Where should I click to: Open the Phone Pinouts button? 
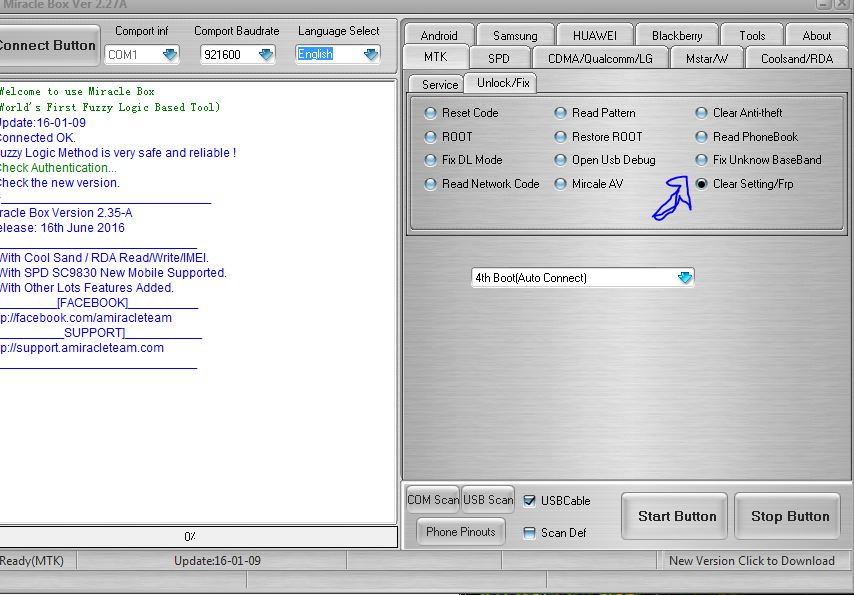461,532
